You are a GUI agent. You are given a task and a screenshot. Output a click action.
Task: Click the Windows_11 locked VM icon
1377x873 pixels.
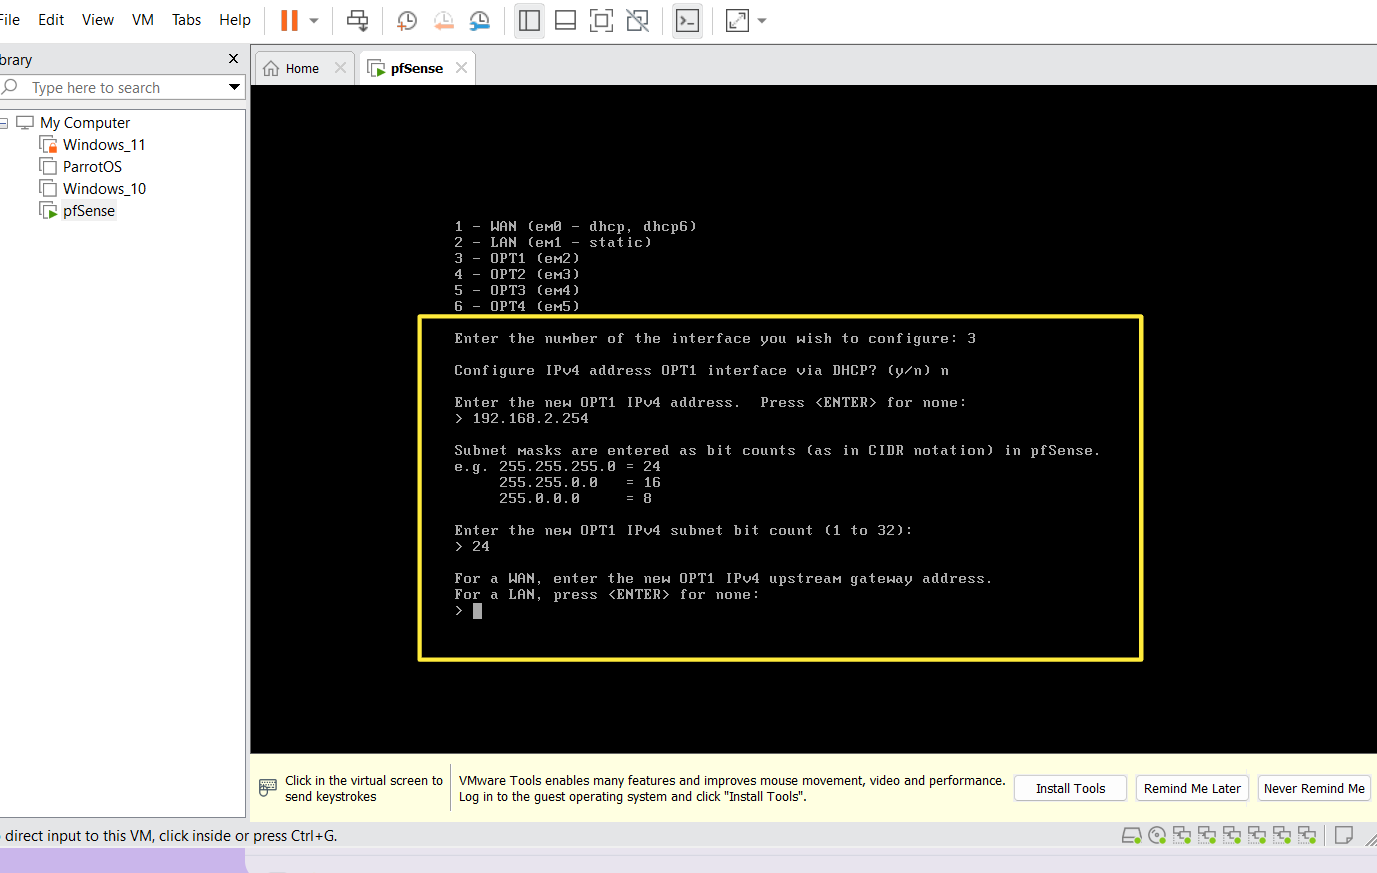tap(48, 145)
